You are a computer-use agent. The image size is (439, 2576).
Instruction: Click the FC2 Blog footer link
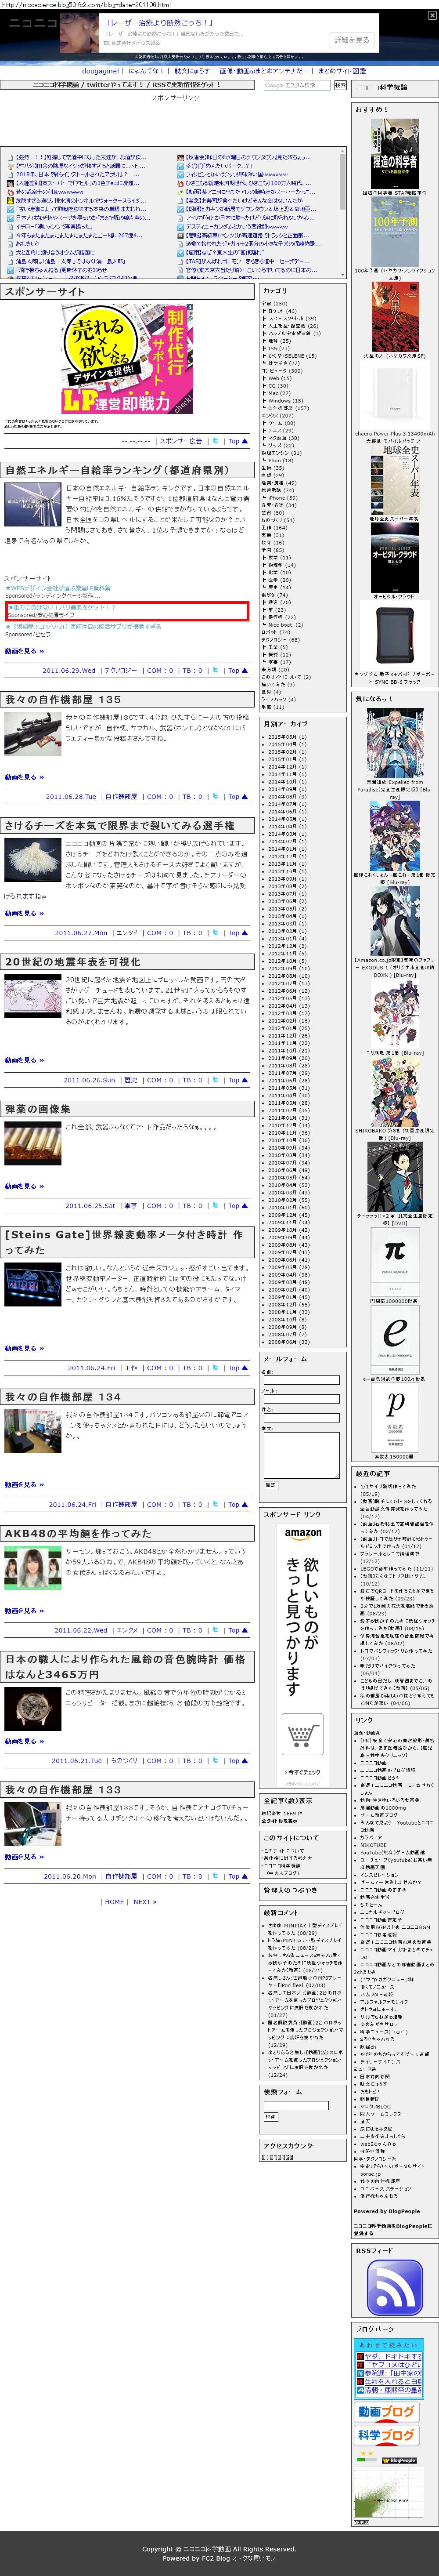(216, 2558)
